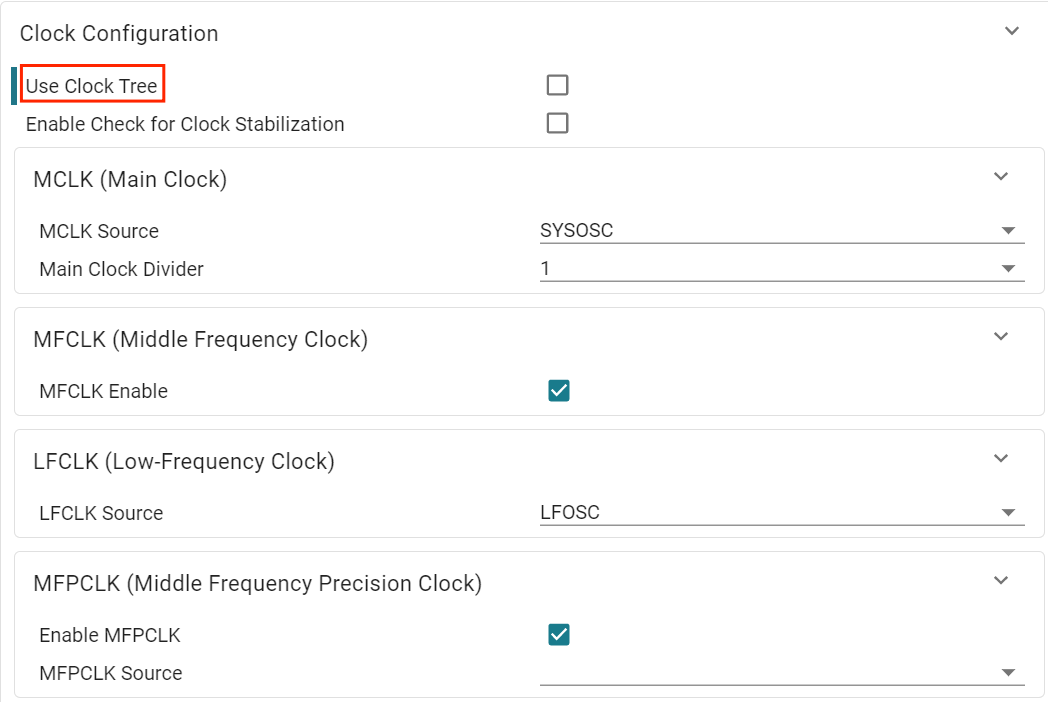Click the MCLK (Main Clock) heading

(x=130, y=179)
